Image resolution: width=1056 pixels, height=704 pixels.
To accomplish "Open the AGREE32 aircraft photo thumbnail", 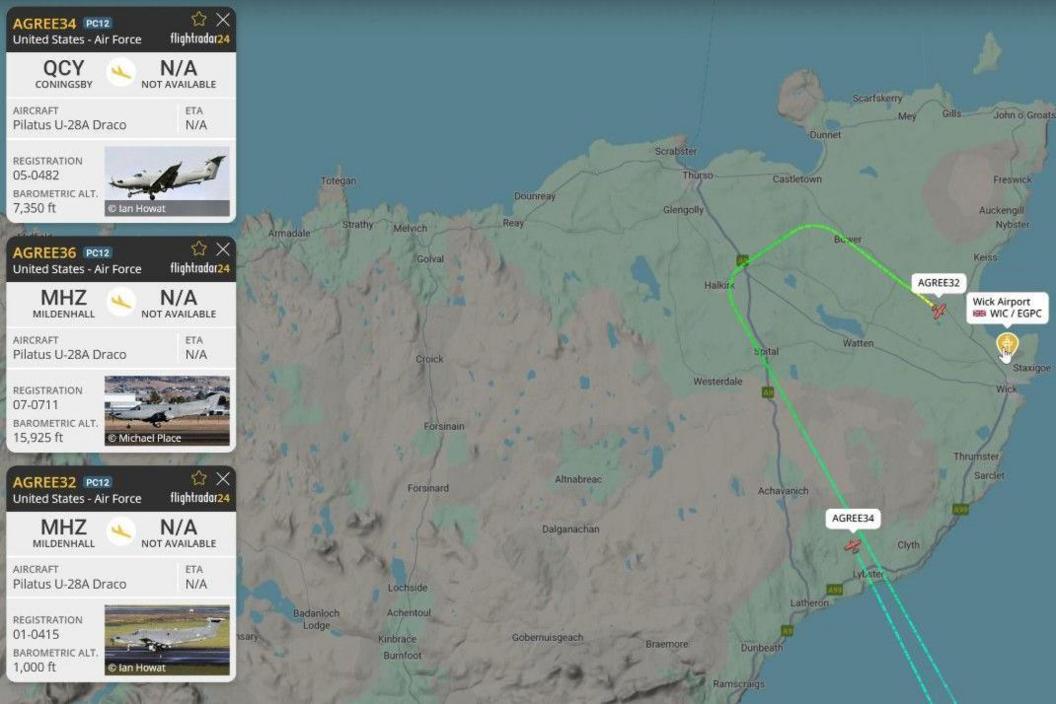I will pos(167,640).
